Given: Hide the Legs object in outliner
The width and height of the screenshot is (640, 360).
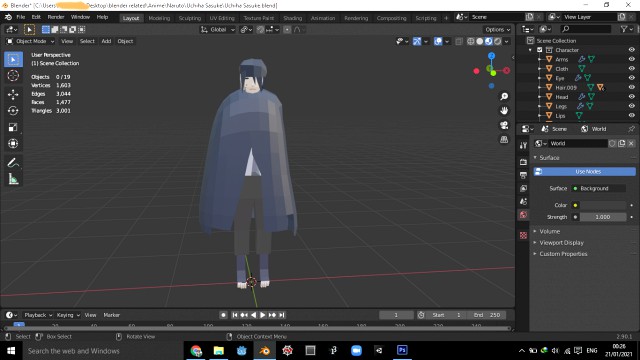Looking at the screenshot, I should 631,106.
